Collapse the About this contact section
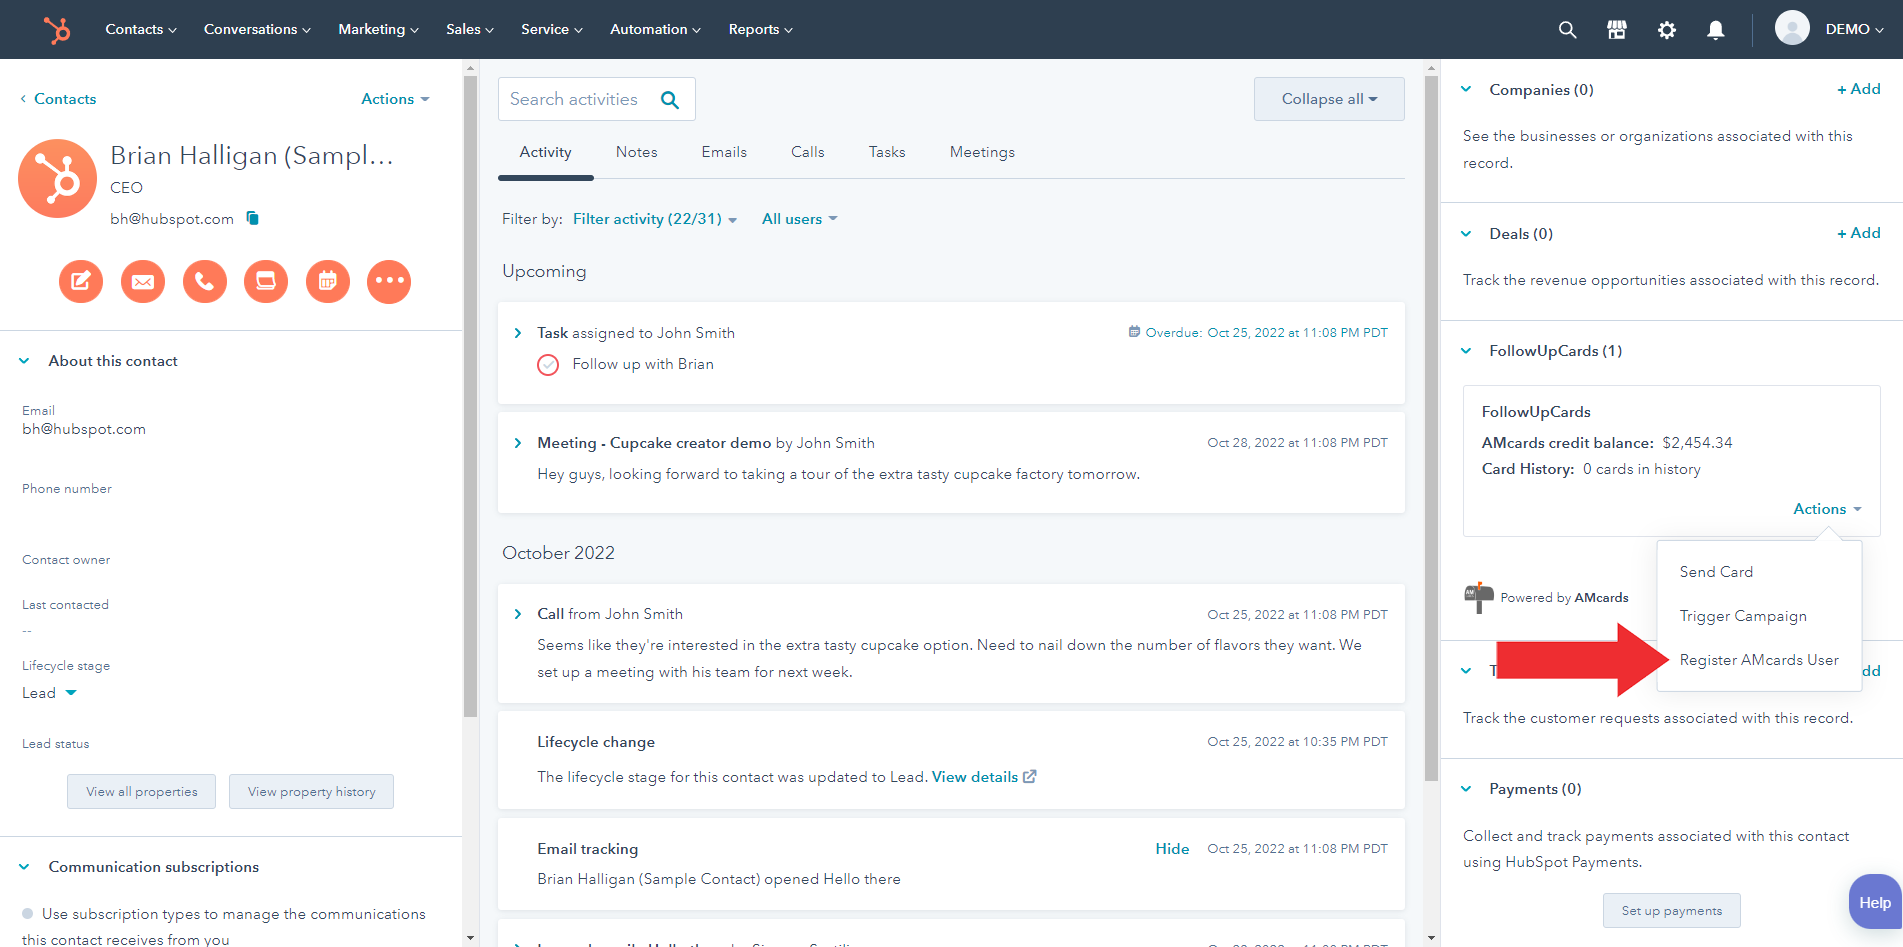This screenshot has width=1903, height=947. 24,361
